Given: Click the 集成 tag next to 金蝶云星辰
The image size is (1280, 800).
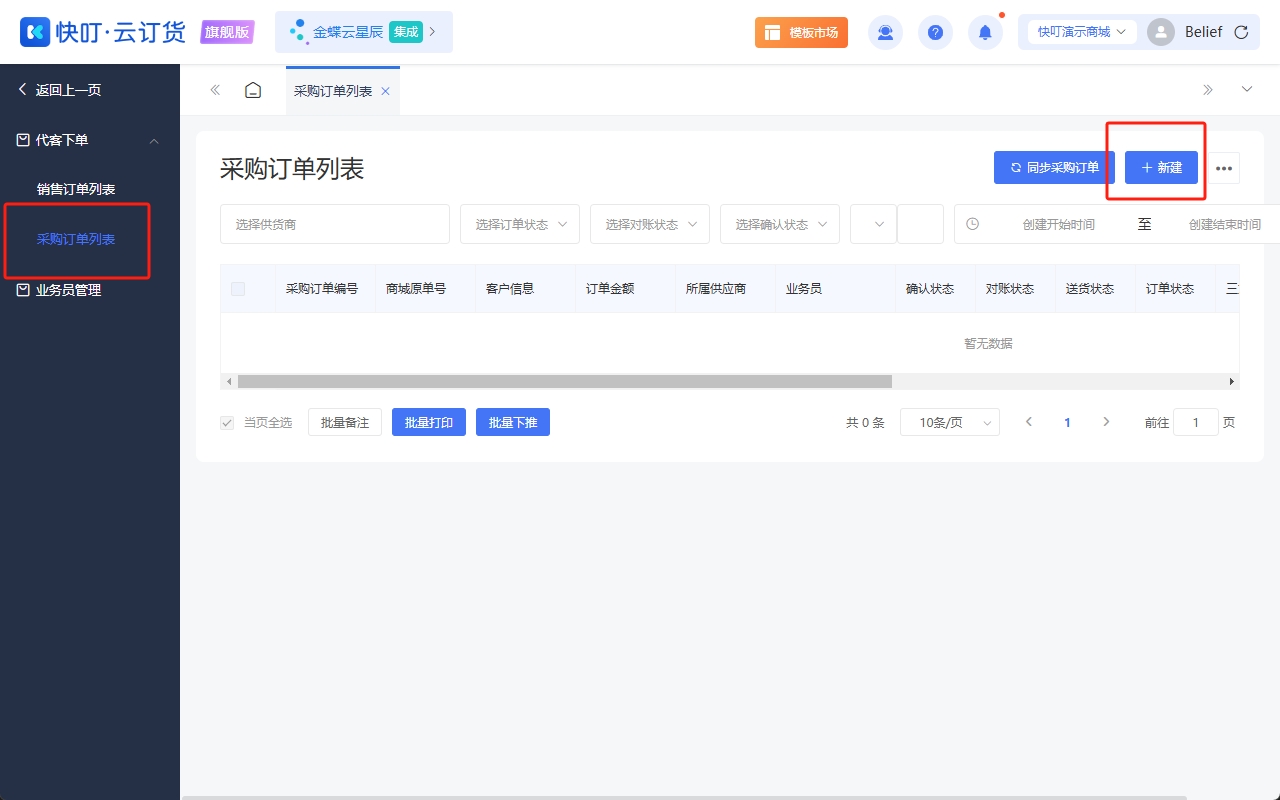Looking at the screenshot, I should (x=405, y=32).
